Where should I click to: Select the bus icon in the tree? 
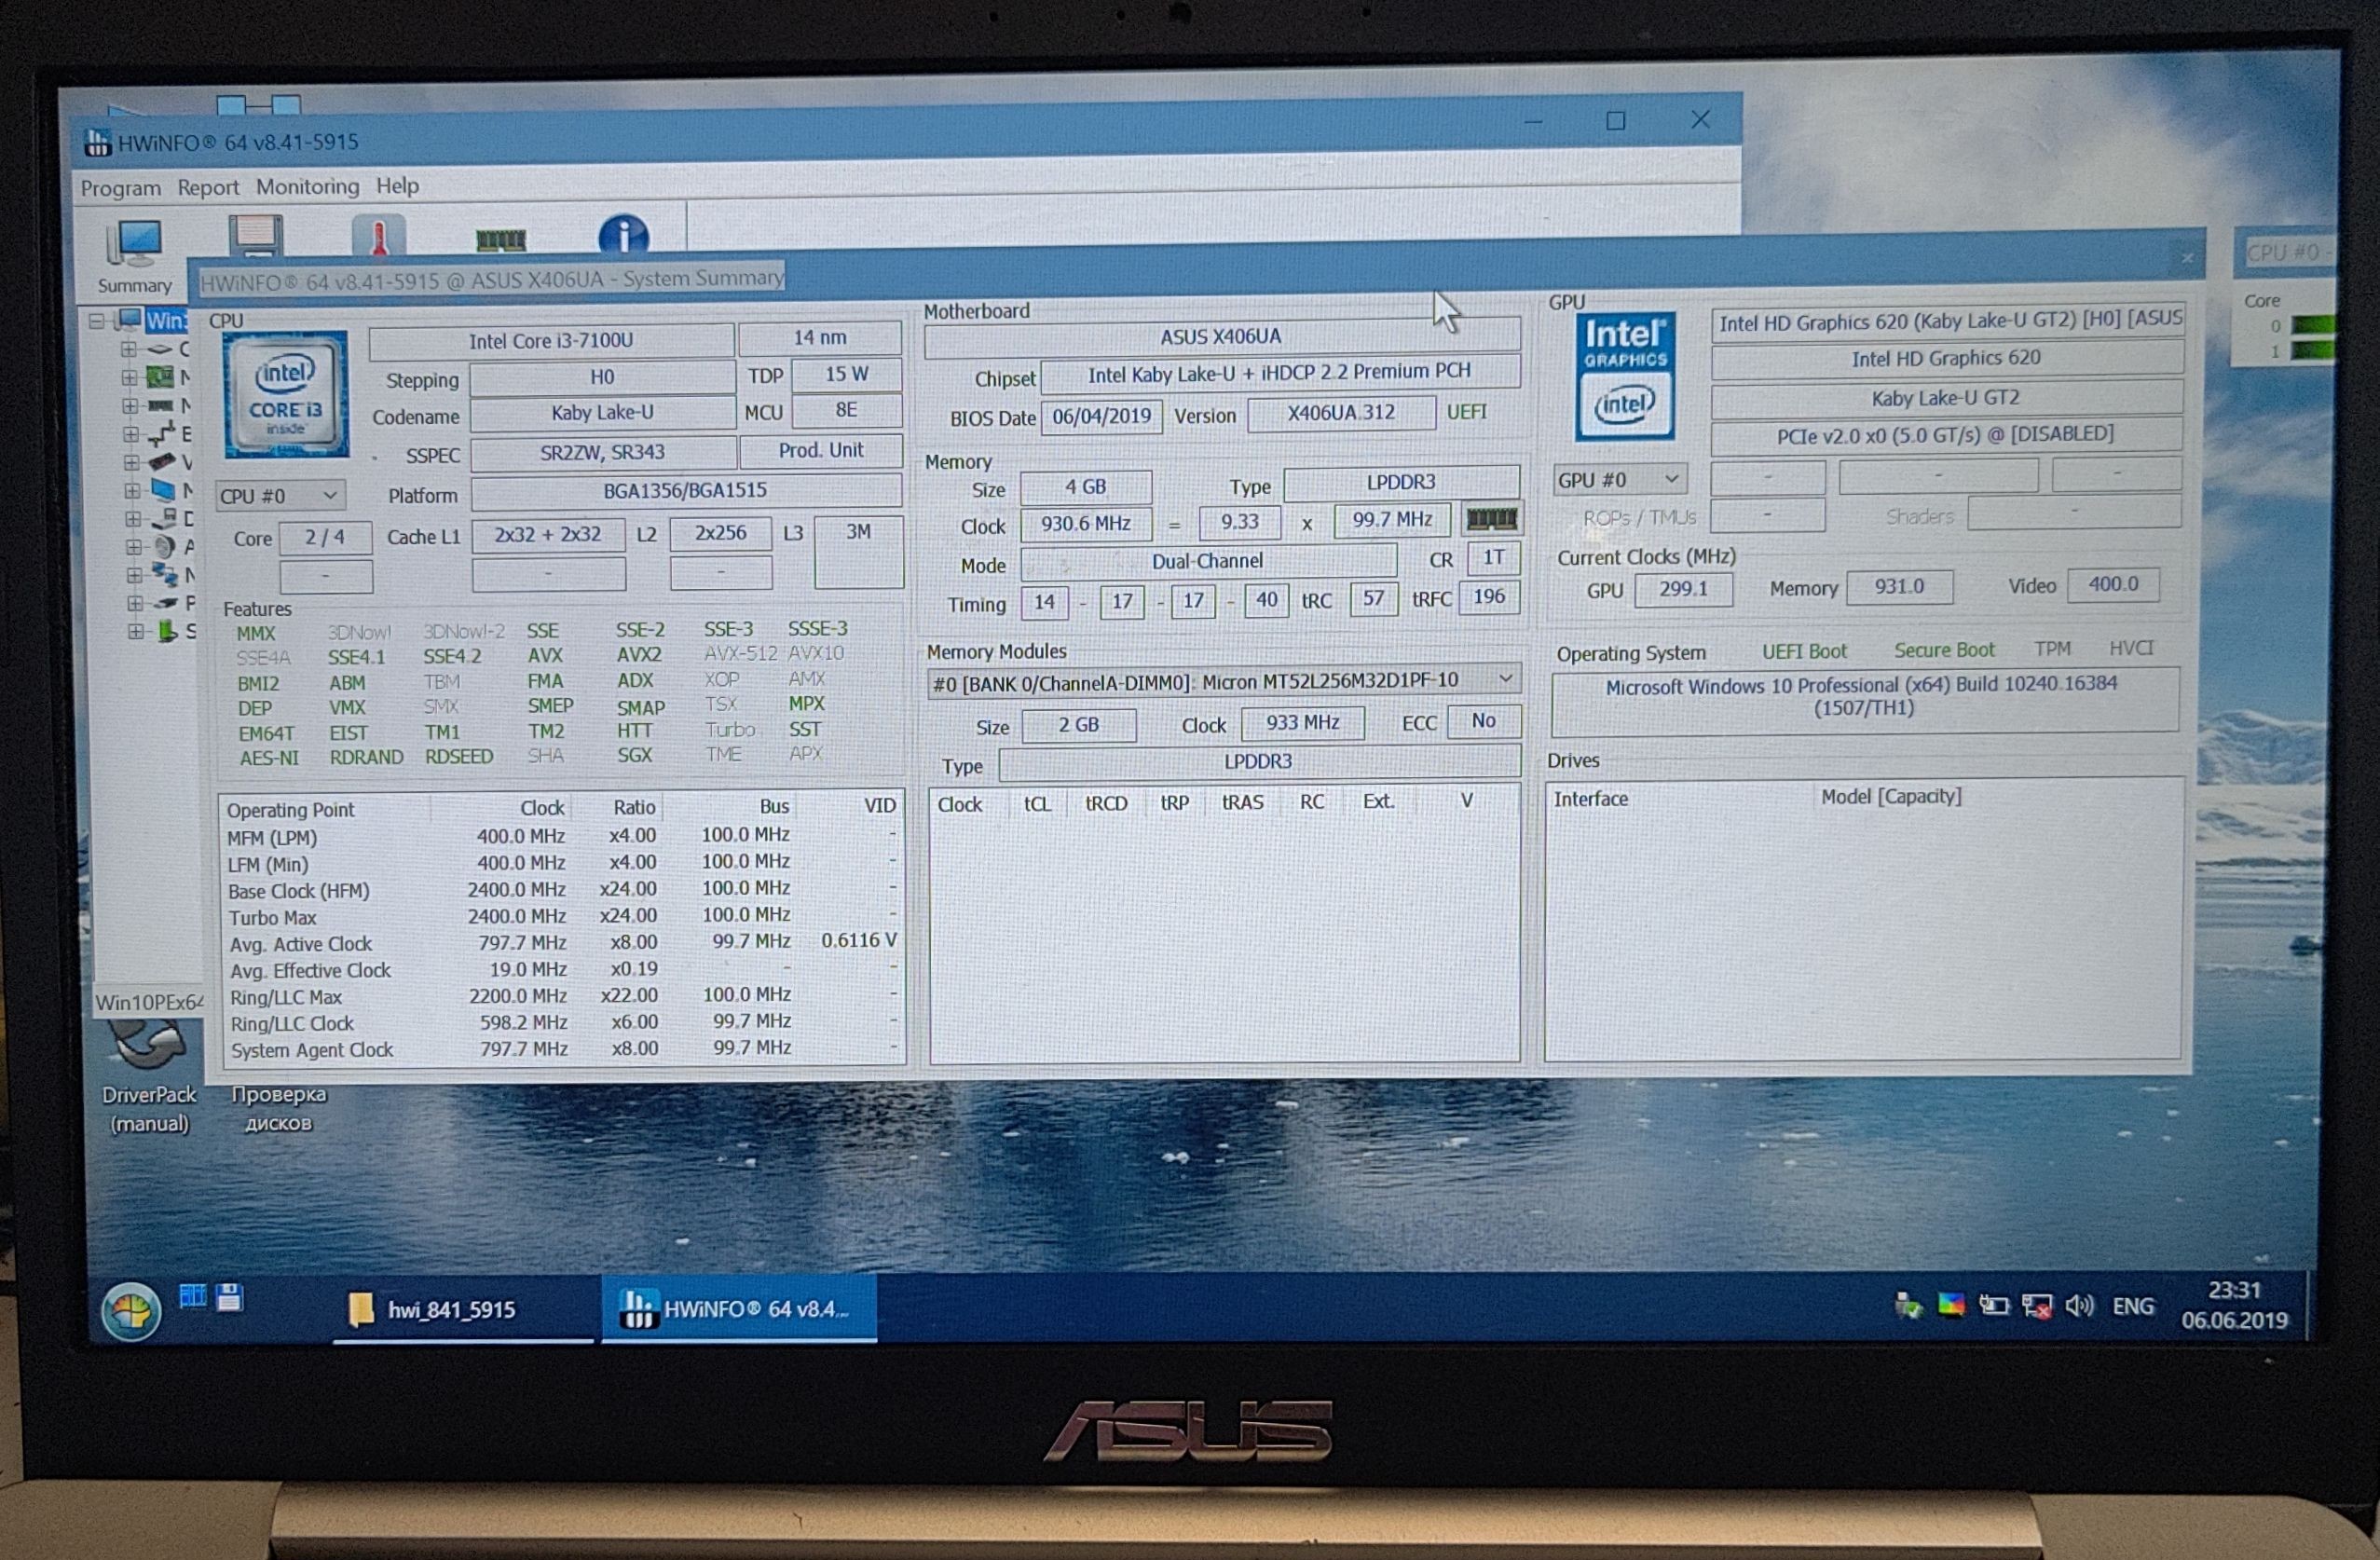click(x=161, y=434)
